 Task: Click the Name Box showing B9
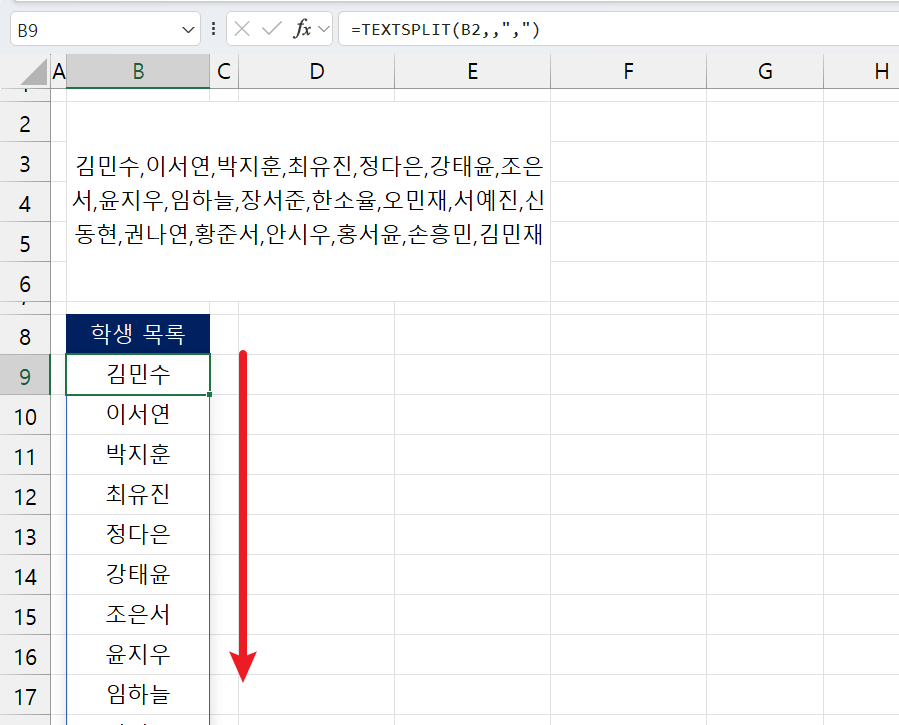(x=105, y=29)
